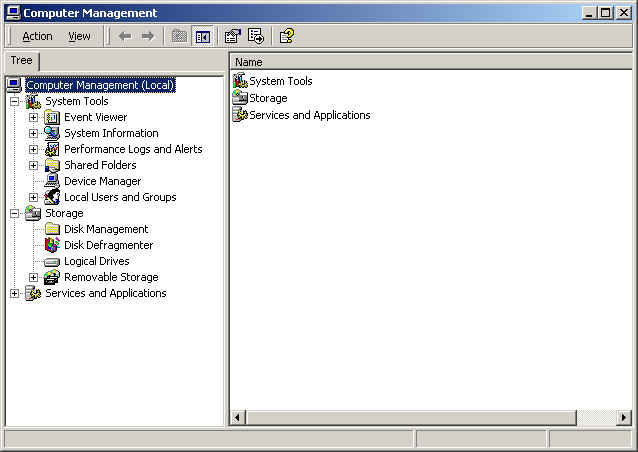This screenshot has width=638, height=452.
Task: Select Shared Folders label in tree
Action: 100,165
